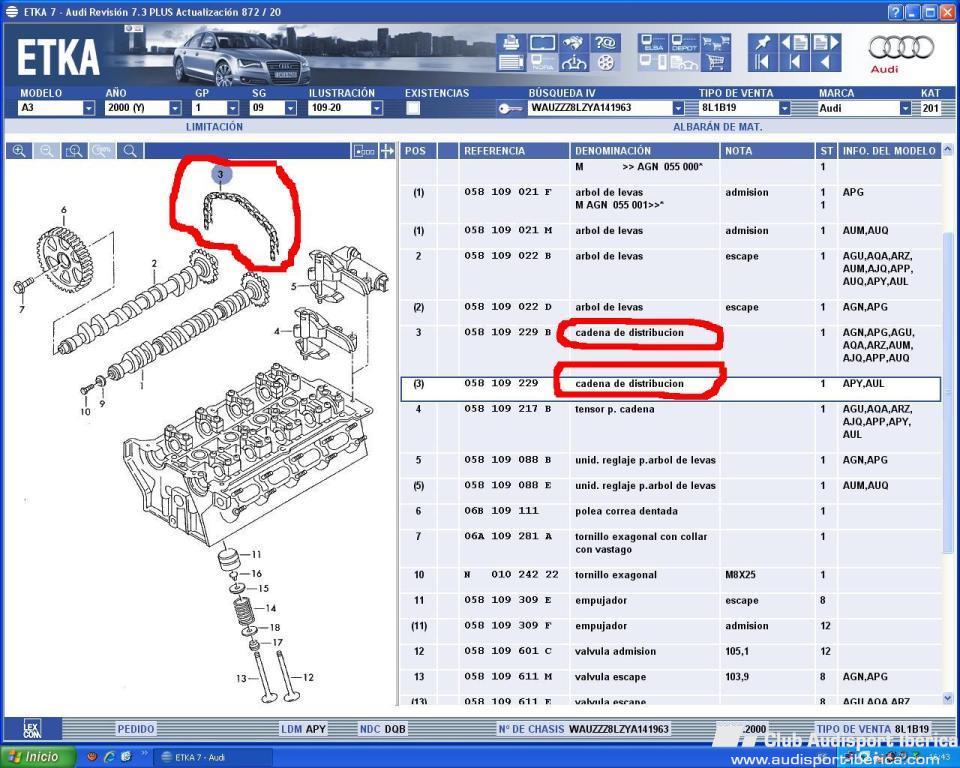Click the split pane arrows icon
Screen dimensions: 960x768
pos(387,151)
